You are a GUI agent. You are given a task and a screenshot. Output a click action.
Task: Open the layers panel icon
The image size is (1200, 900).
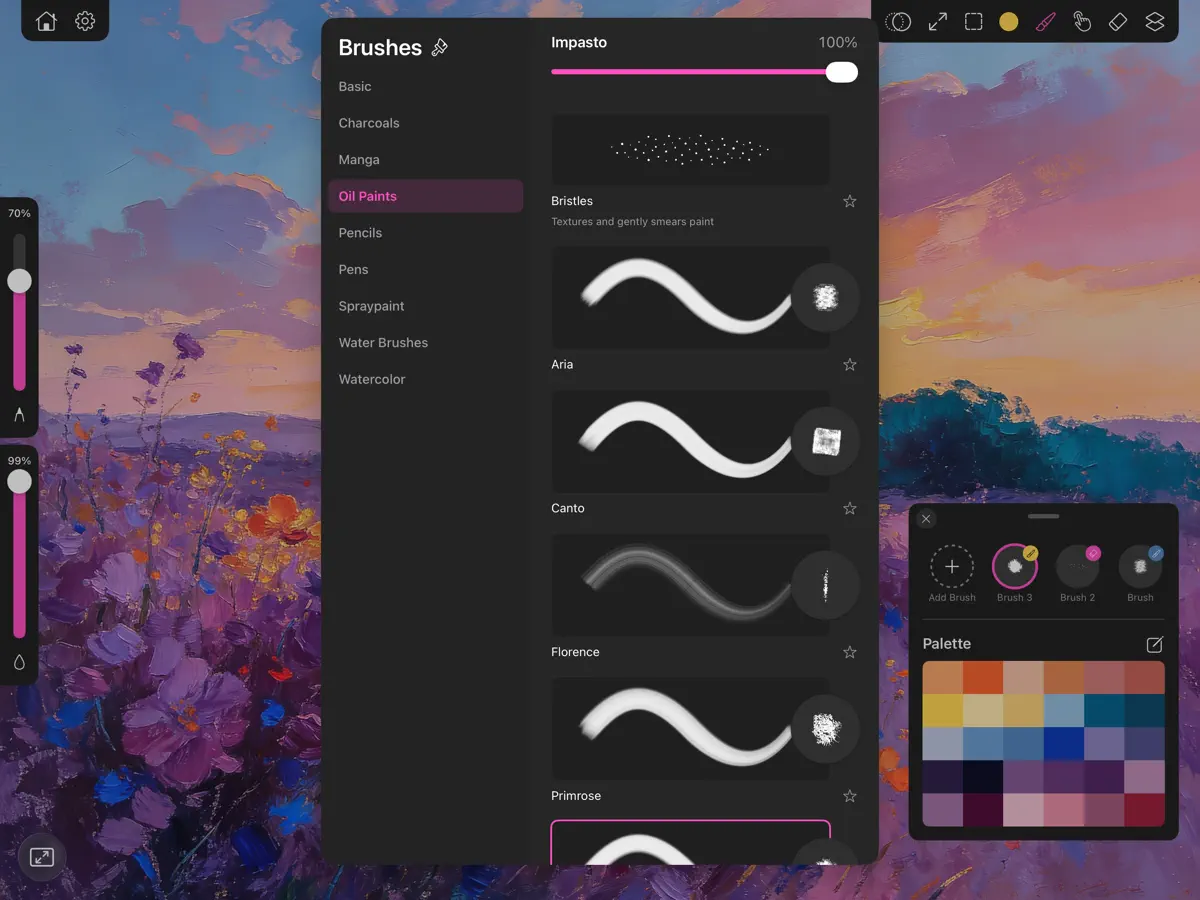coord(1155,21)
